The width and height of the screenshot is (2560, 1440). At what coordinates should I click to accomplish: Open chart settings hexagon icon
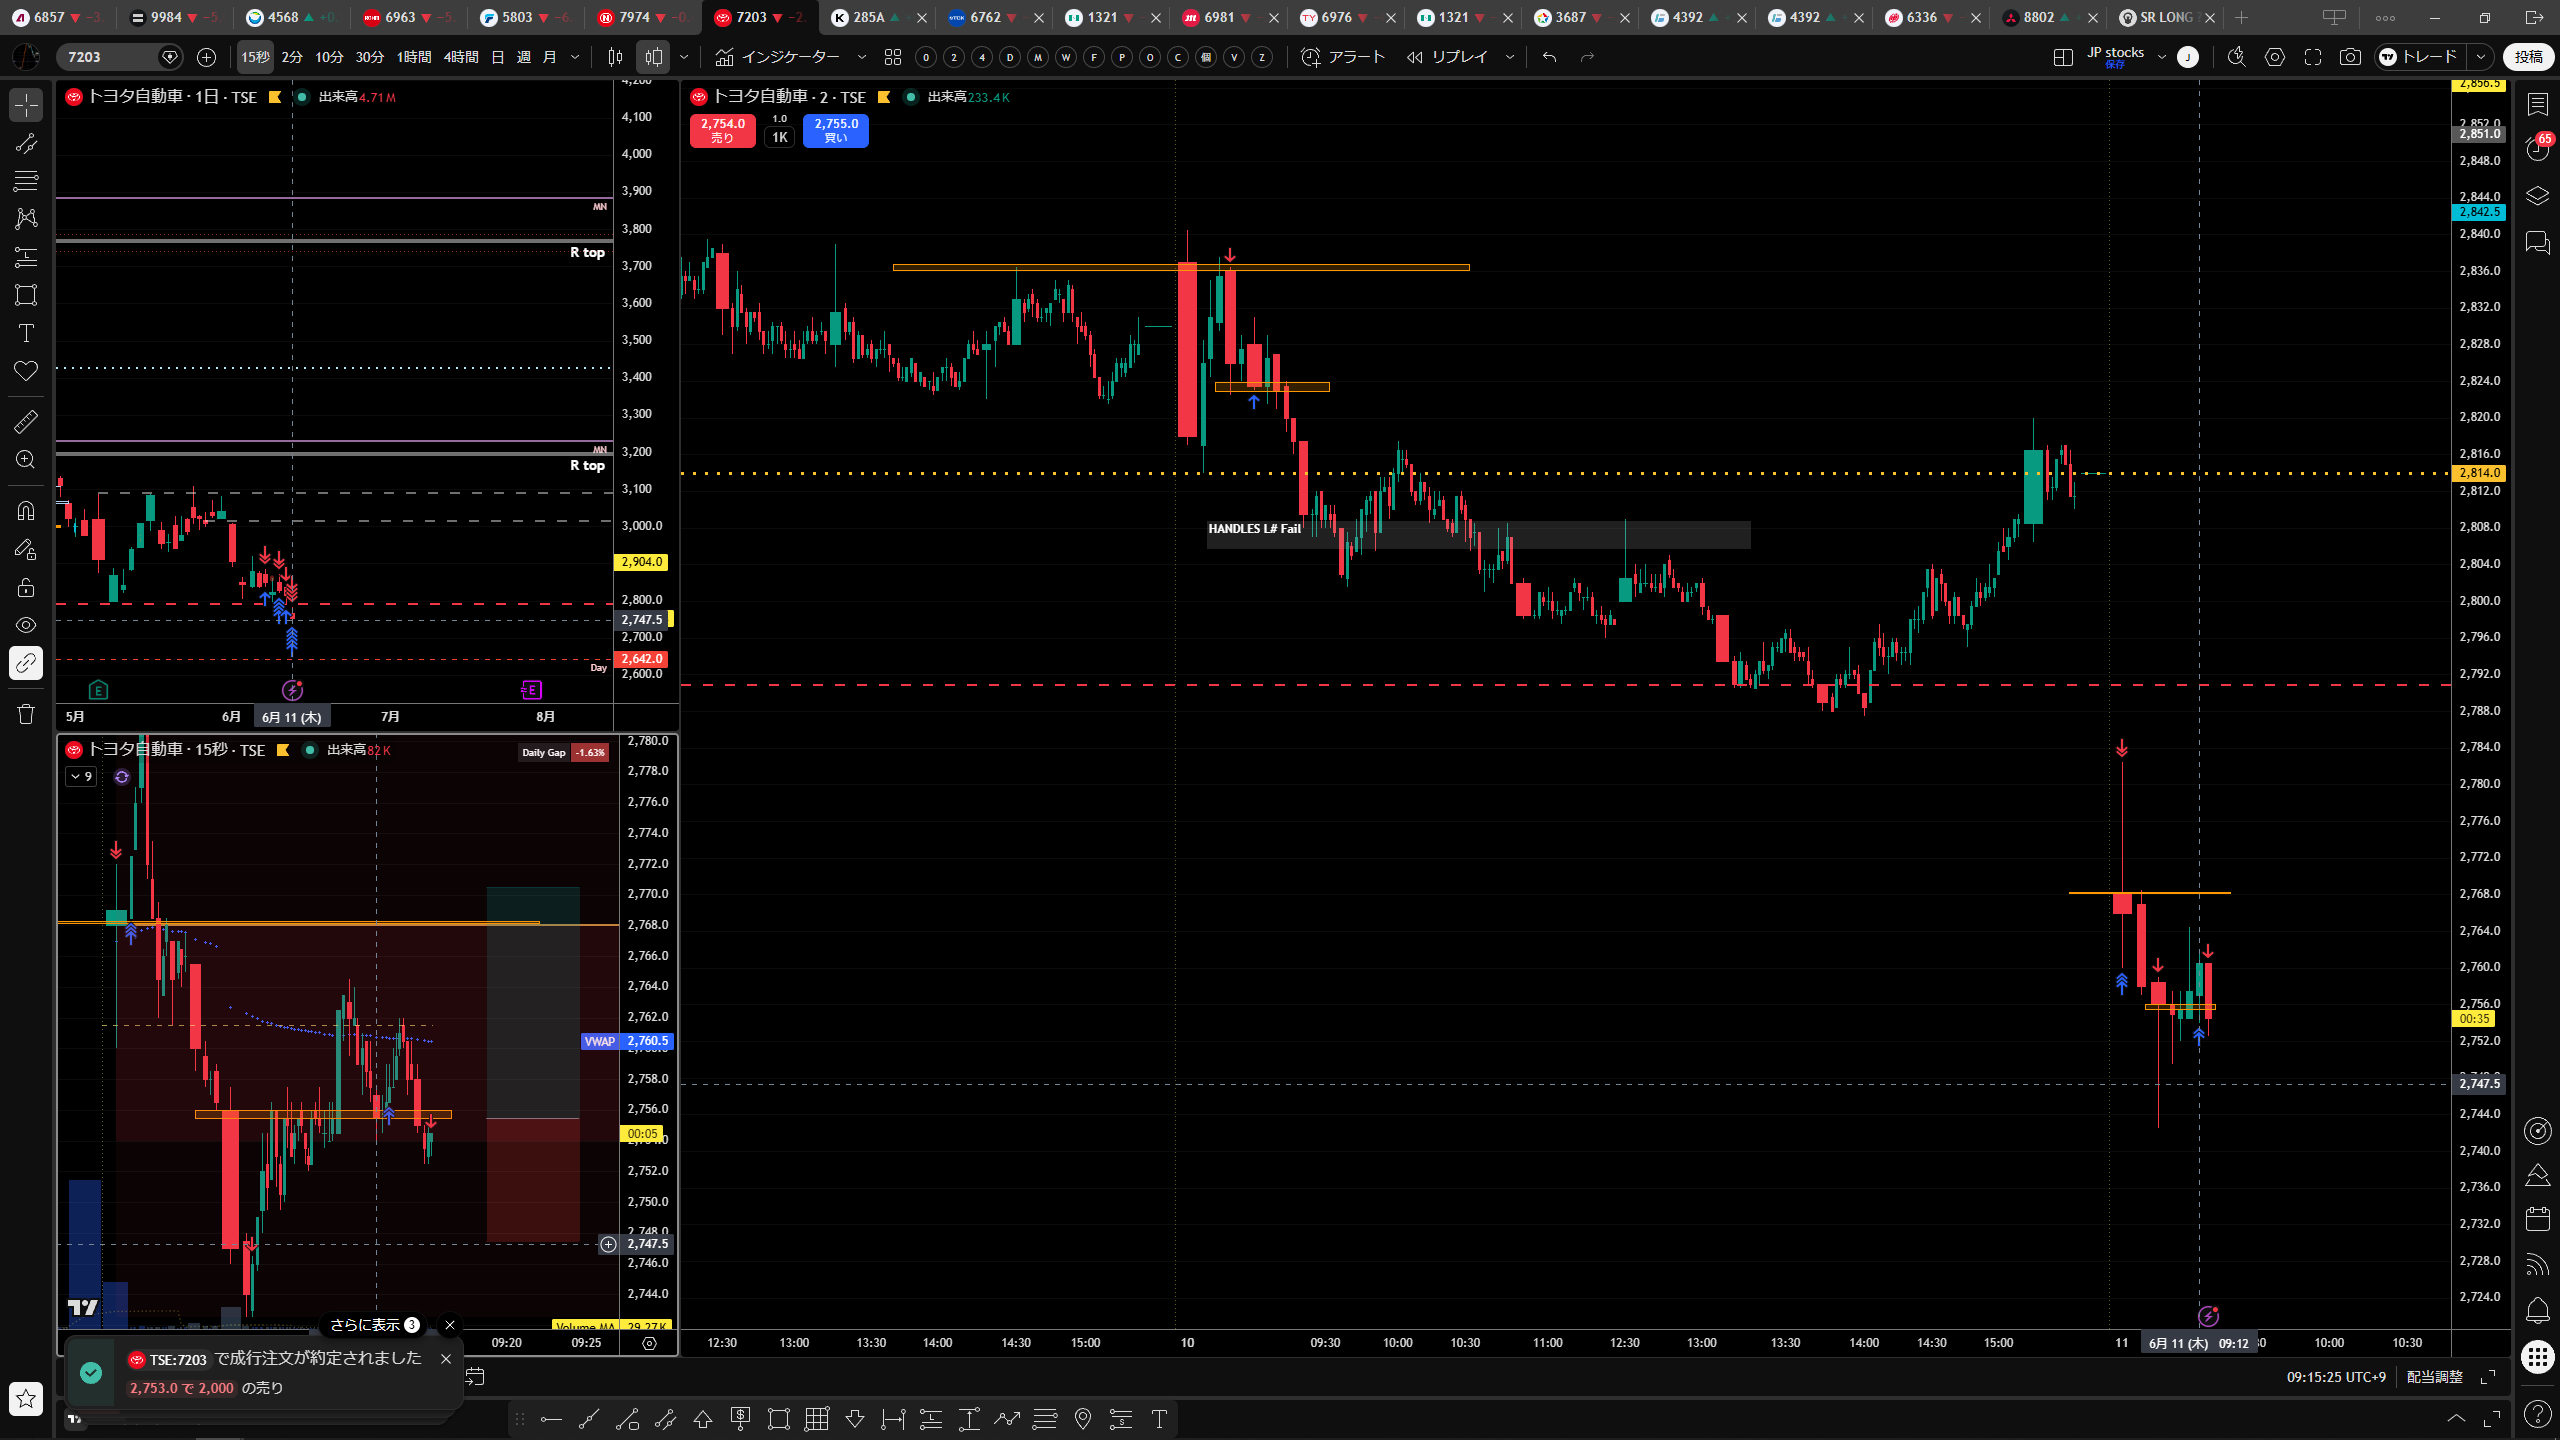coord(2275,57)
